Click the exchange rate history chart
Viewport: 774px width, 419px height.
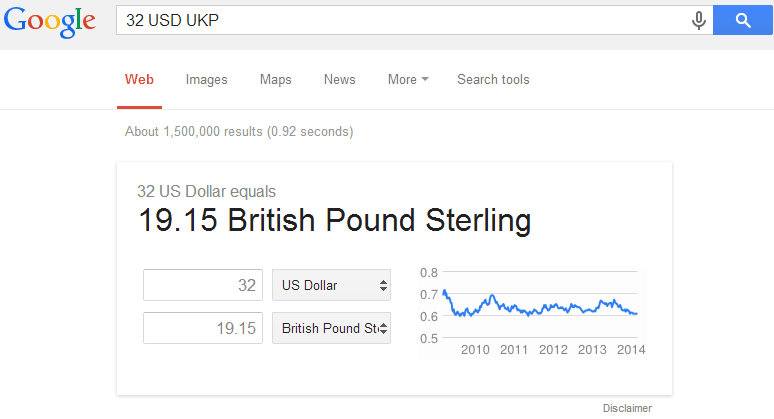click(532, 312)
